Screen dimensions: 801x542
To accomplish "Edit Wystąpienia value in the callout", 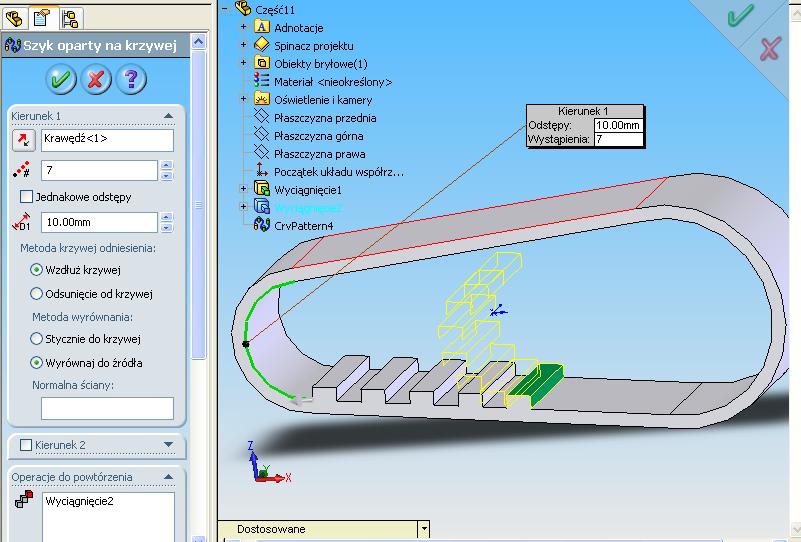I will click(x=618, y=139).
